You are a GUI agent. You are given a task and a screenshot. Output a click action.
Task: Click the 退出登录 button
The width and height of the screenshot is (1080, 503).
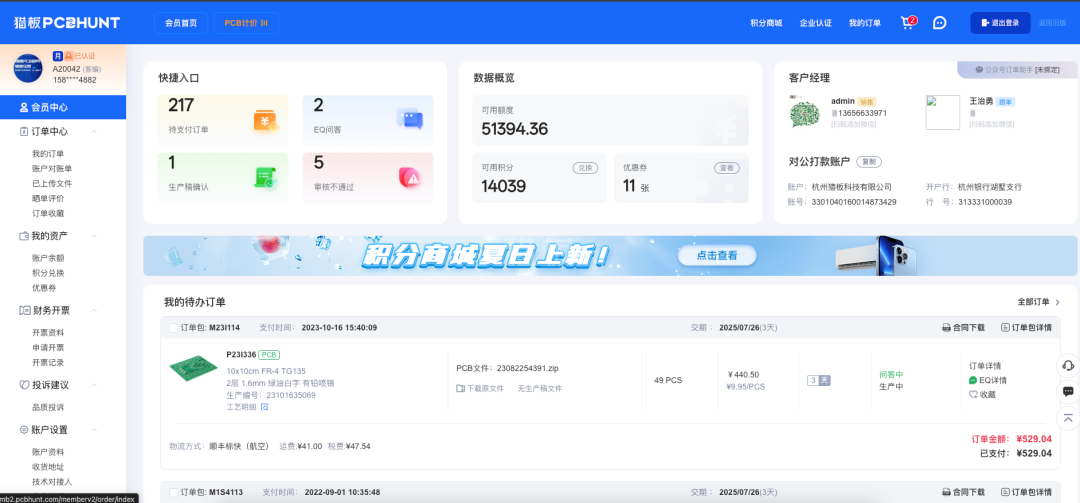pyautogui.click(x=1000, y=23)
